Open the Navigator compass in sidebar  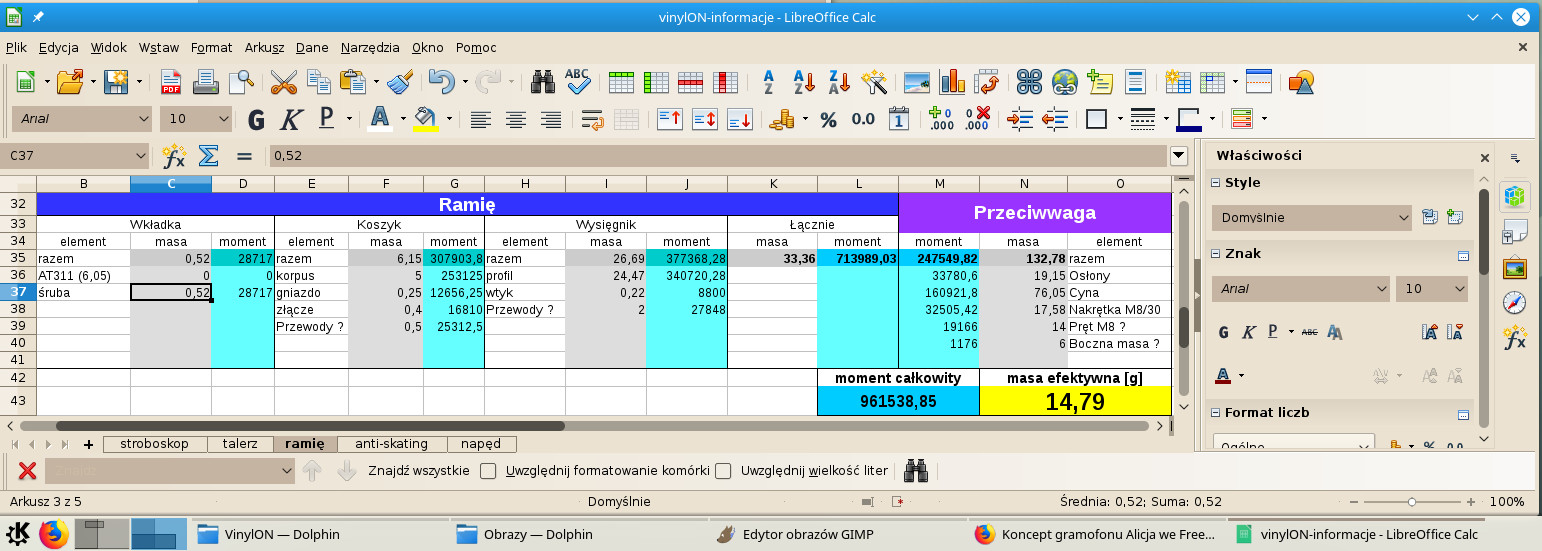tap(1514, 303)
